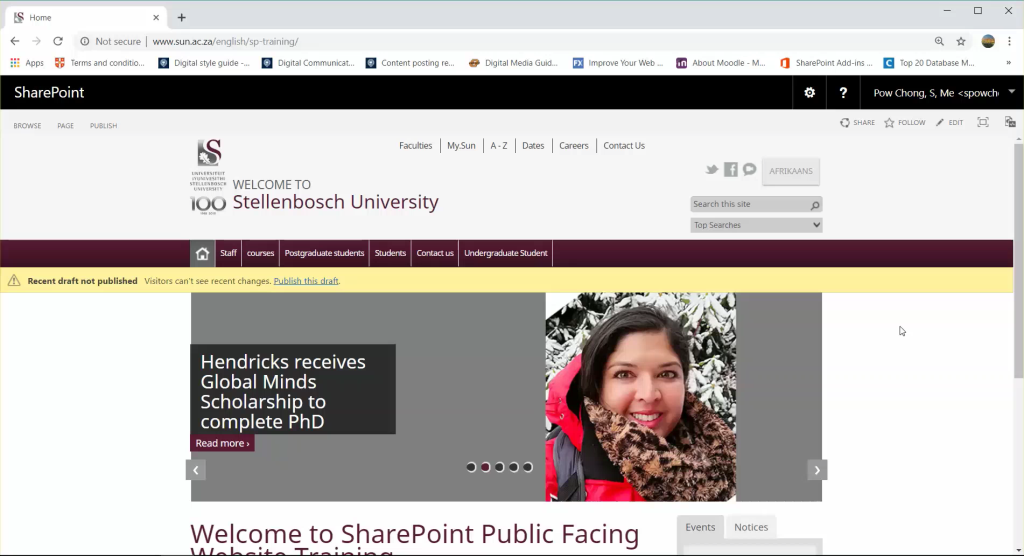Image resolution: width=1024 pixels, height=556 pixels.
Task: Toggle focus on content icon
Action: [983, 122]
